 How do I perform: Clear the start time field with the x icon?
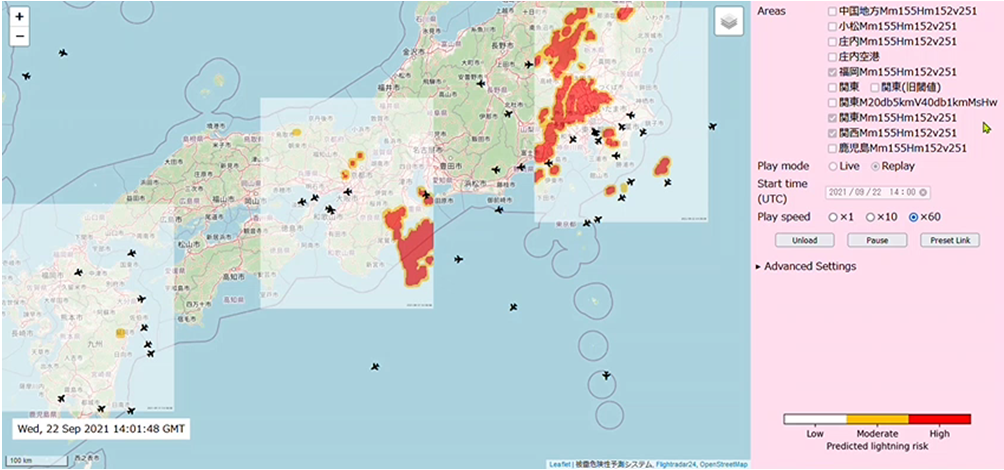tap(923, 193)
